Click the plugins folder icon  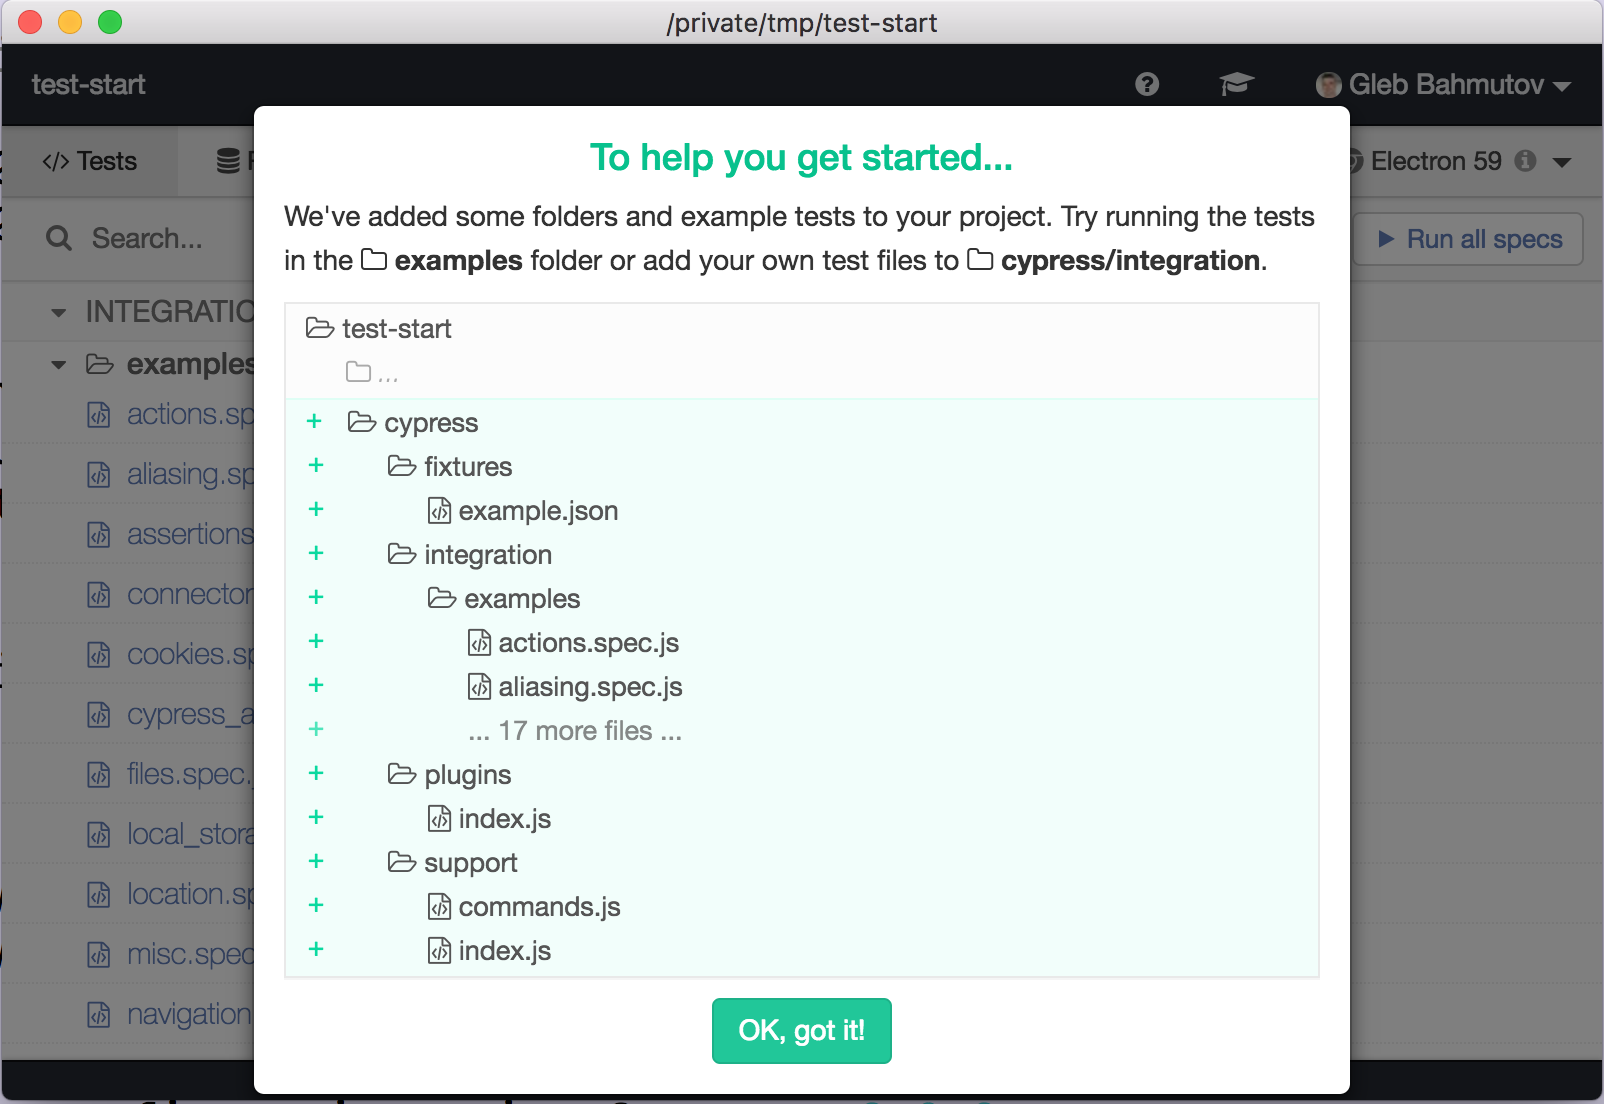click(x=401, y=775)
